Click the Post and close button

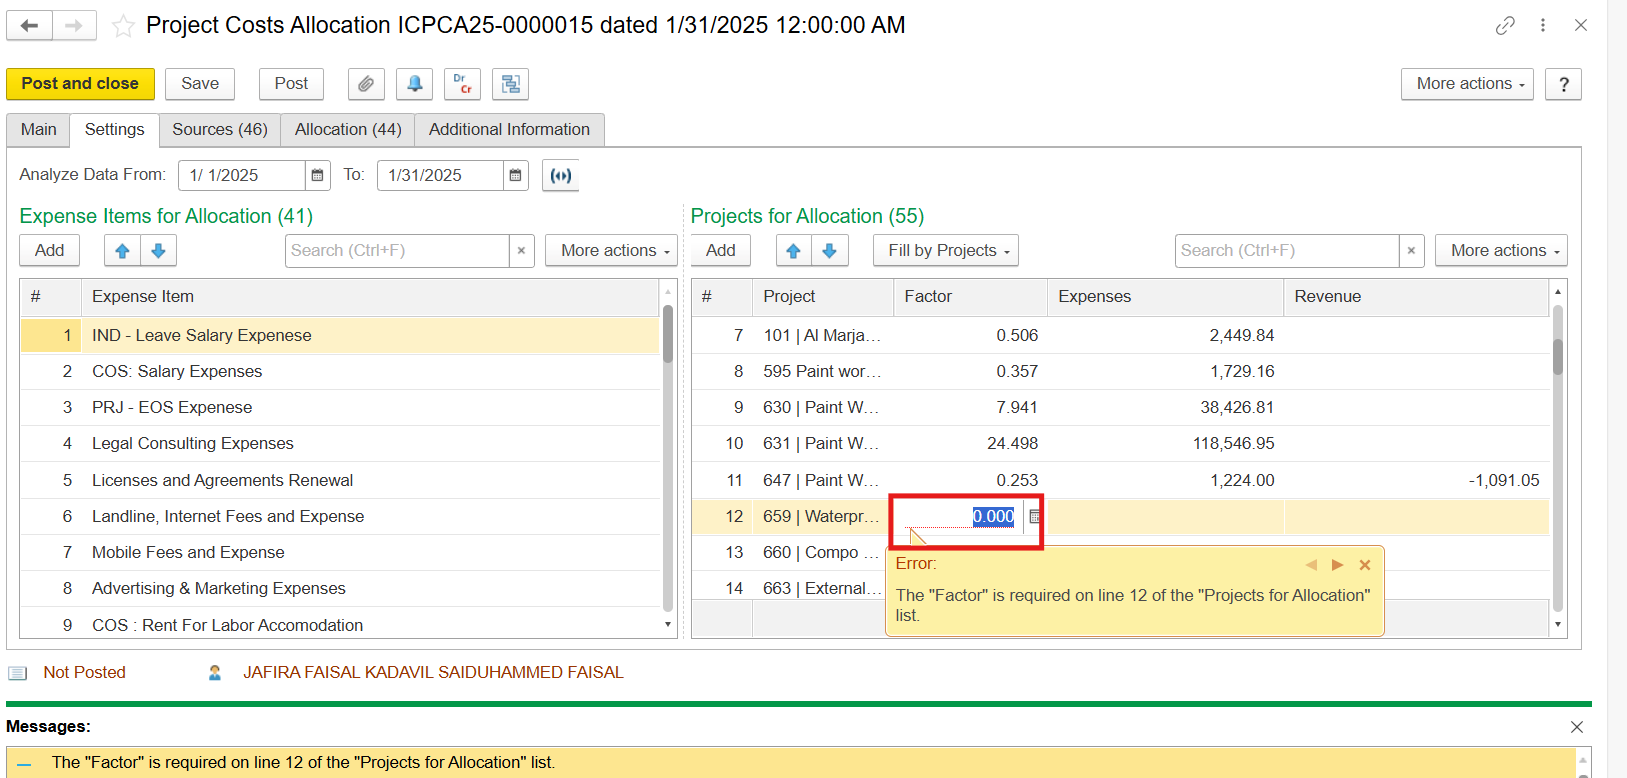coord(80,84)
